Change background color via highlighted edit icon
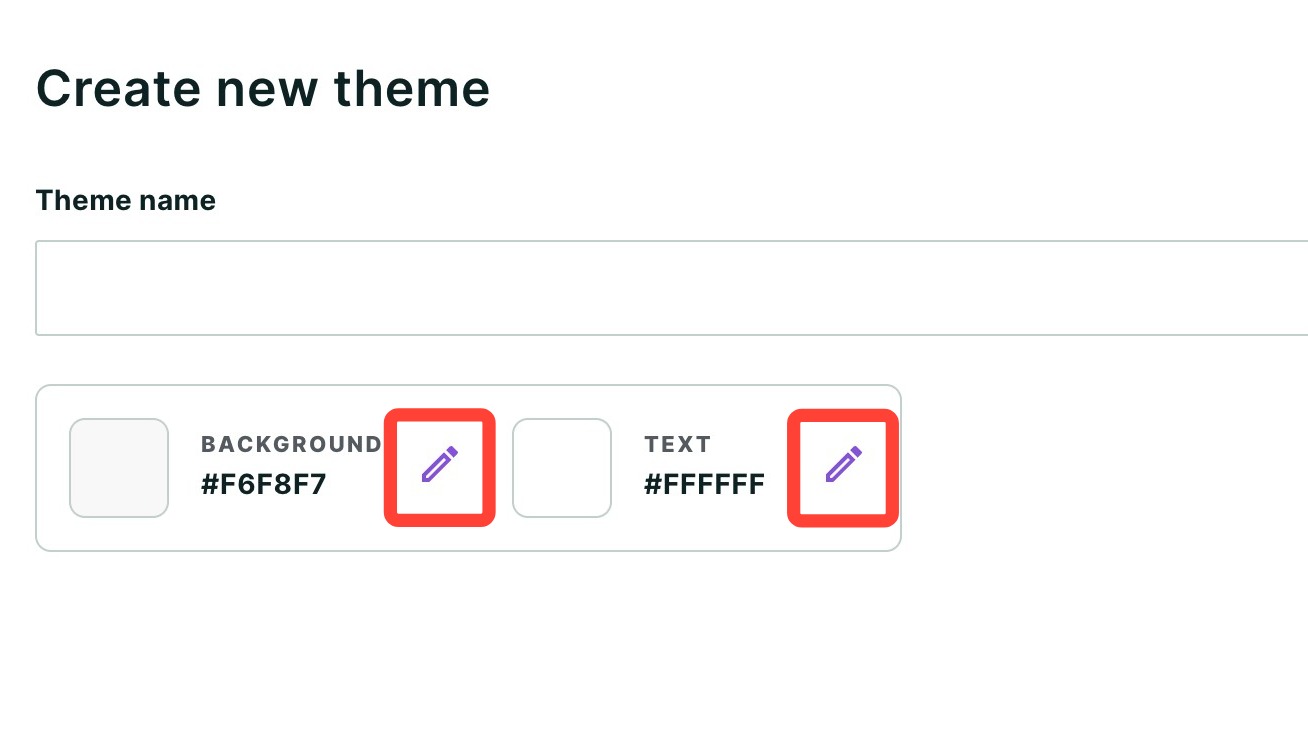The width and height of the screenshot is (1308, 733). click(439, 466)
